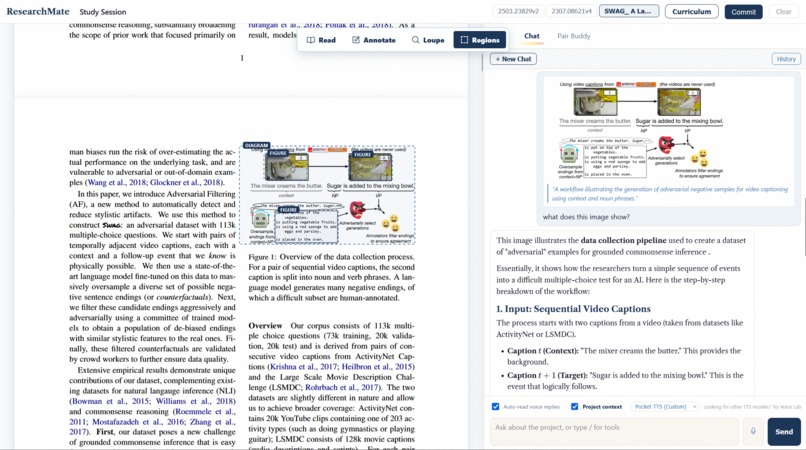This screenshot has width=806, height=450.
Task: Click the italic workflow caption under chat image
Action: [x=669, y=194]
